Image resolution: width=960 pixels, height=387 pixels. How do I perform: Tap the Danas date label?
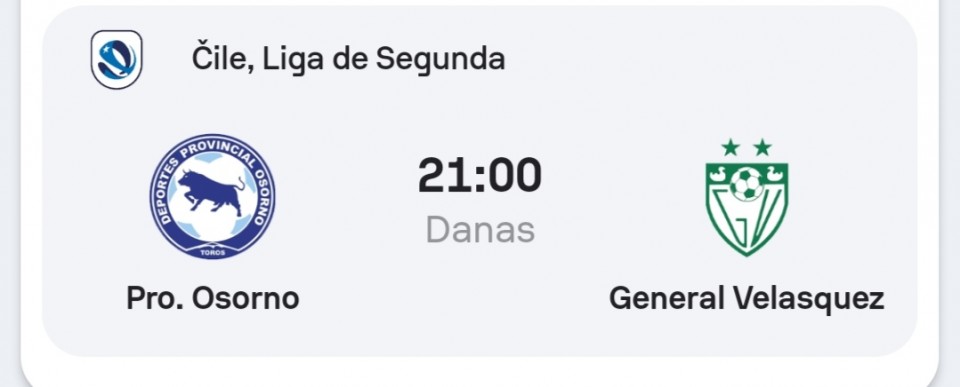pyautogui.click(x=480, y=230)
